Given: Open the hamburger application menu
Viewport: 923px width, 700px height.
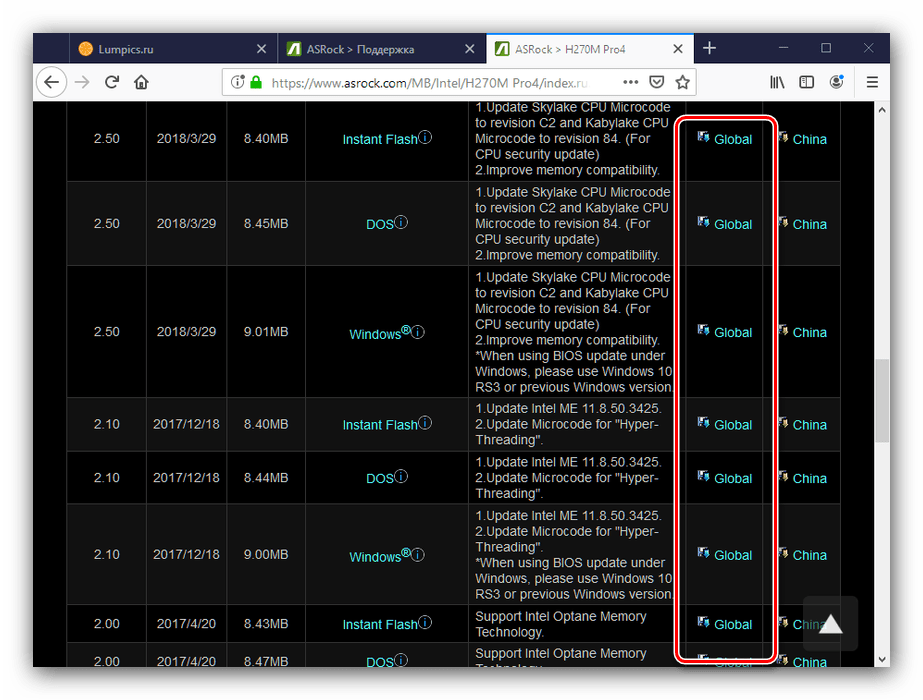Looking at the screenshot, I should tap(872, 82).
